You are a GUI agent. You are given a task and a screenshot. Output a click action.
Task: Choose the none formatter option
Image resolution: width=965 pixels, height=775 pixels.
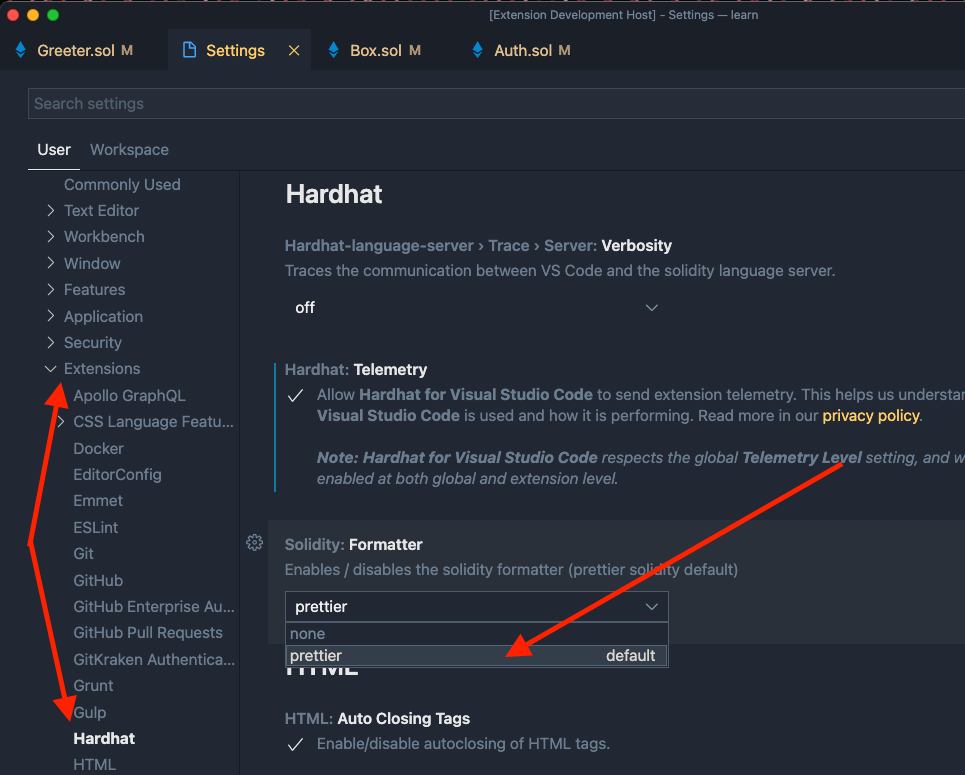click(x=476, y=633)
